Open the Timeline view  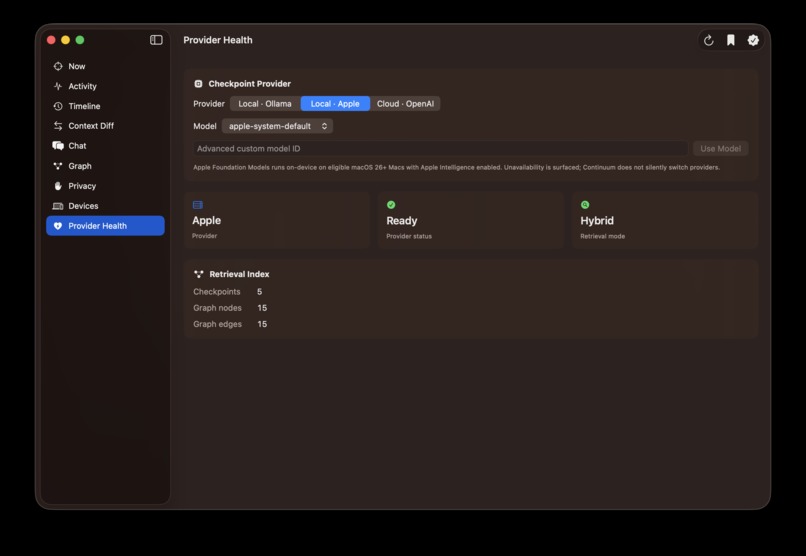(105, 106)
